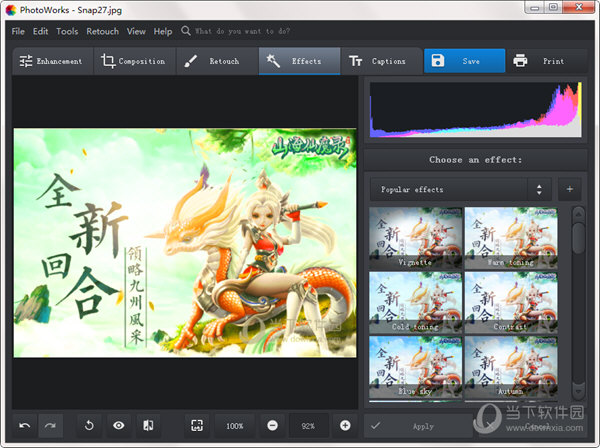Image resolution: width=600 pixels, height=448 pixels.
Task: Click the floppy disk Save icon
Action: click(438, 60)
